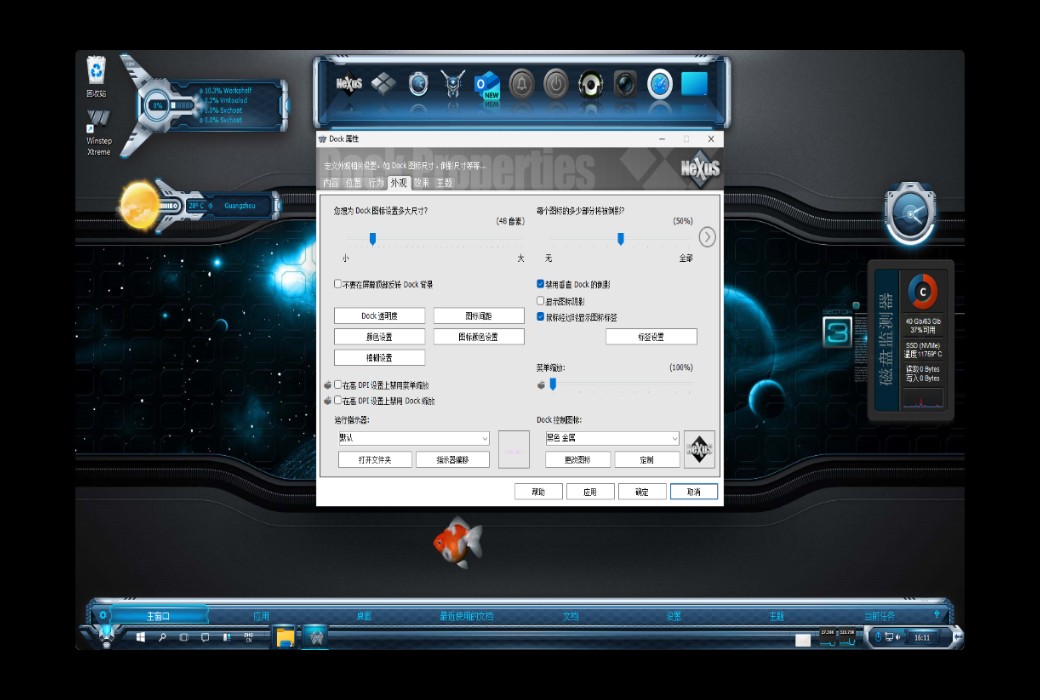The width and height of the screenshot is (1040, 700).
Task: Click the Winstep cube icon on the dock
Action: pos(383,84)
